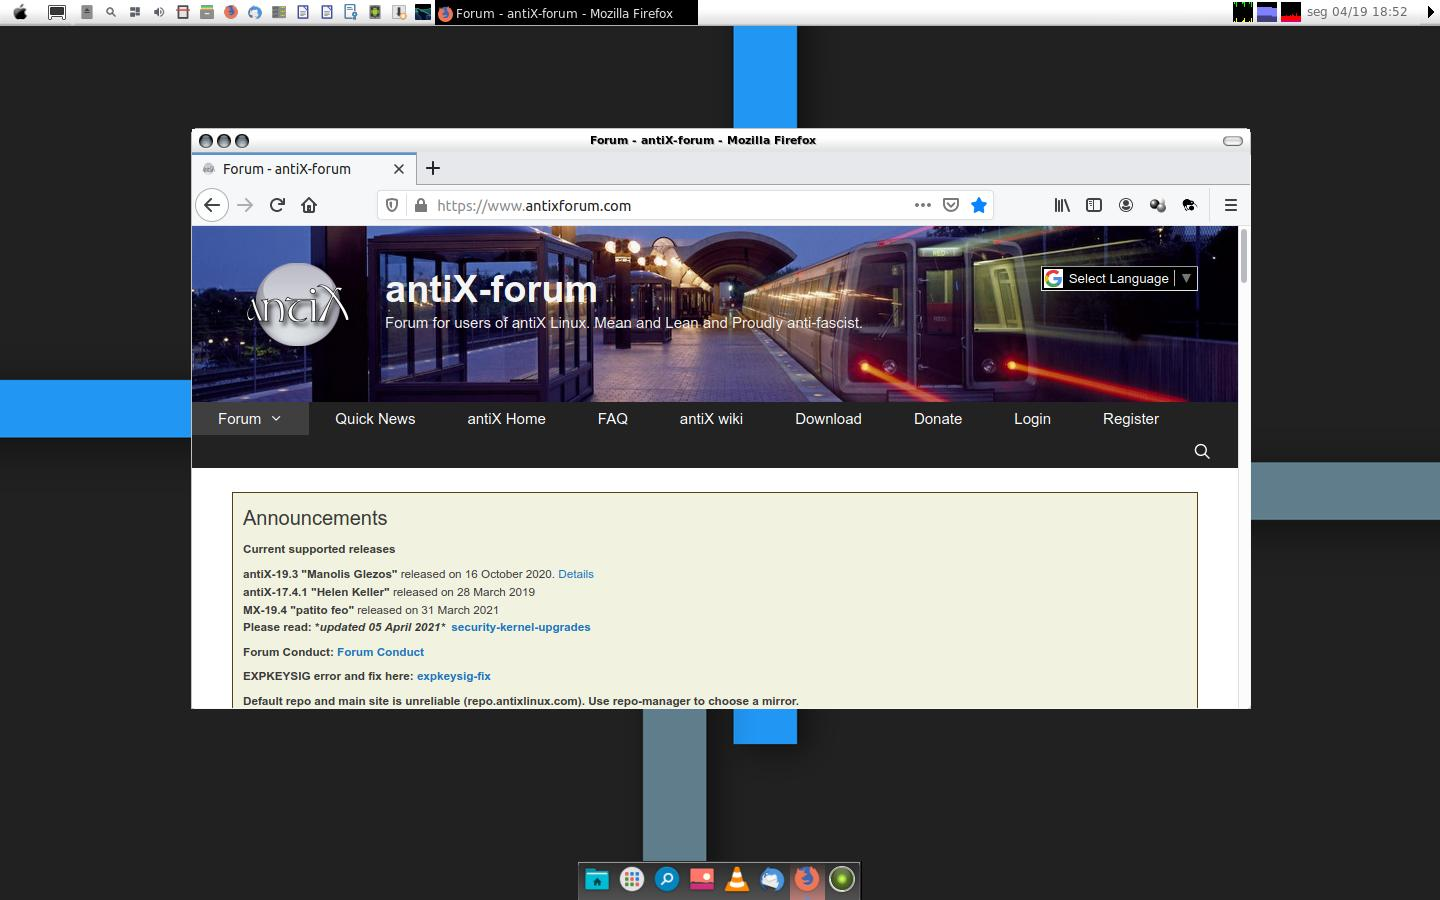Open the pink image viewer in the dock
This screenshot has width=1440, height=900.
[x=702, y=879]
